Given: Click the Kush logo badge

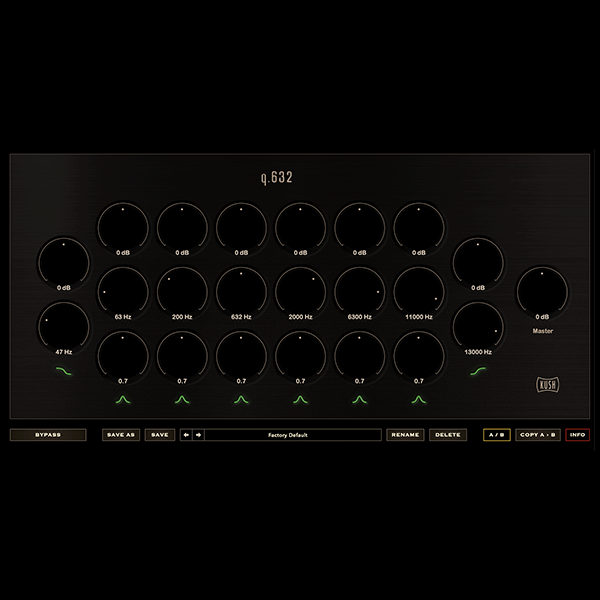Looking at the screenshot, I should pos(548,385).
